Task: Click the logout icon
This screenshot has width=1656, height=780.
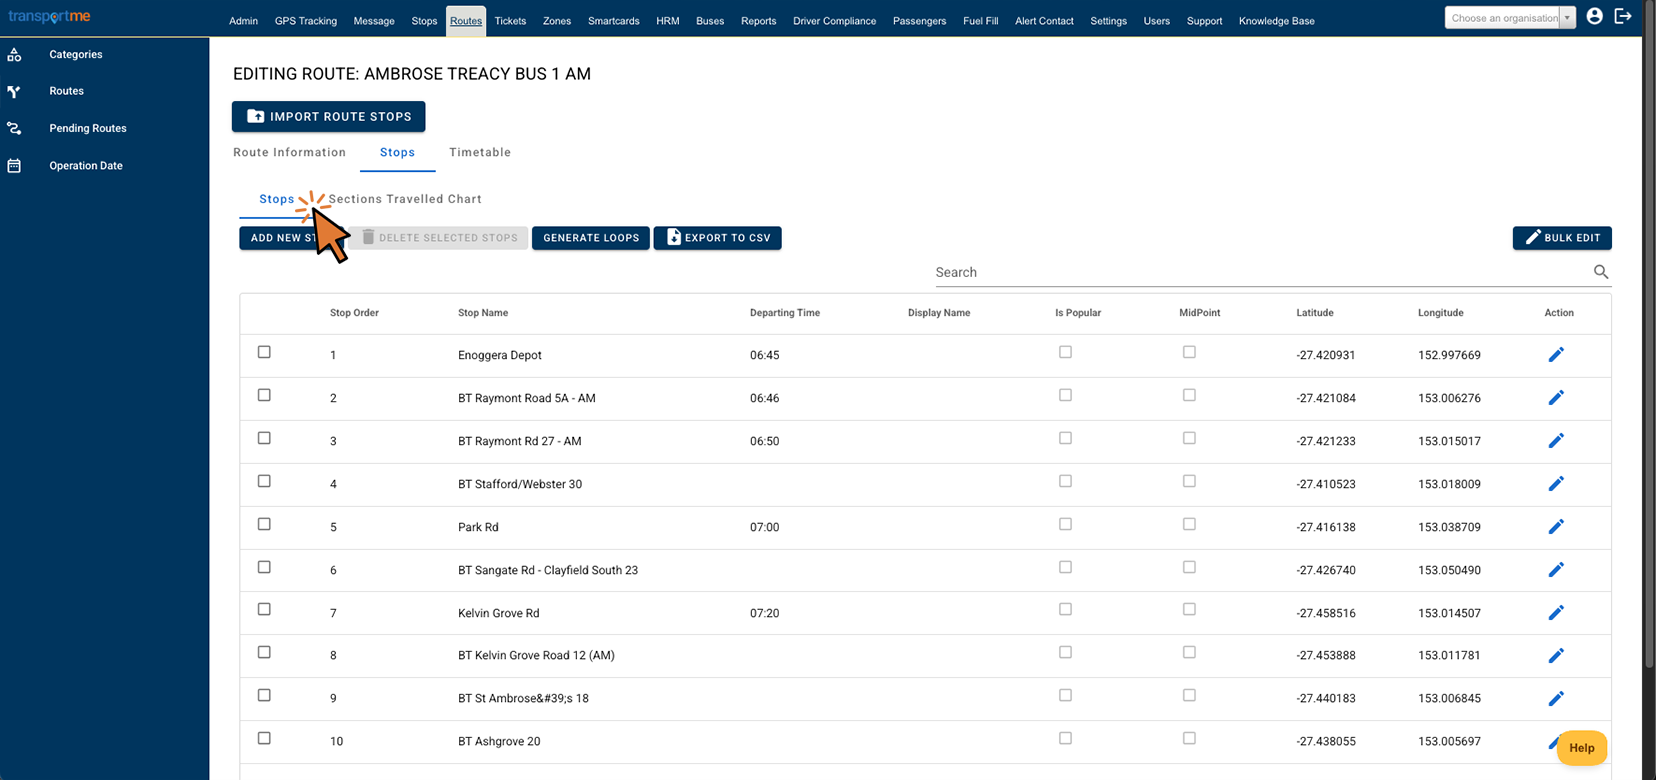Action: [1623, 16]
